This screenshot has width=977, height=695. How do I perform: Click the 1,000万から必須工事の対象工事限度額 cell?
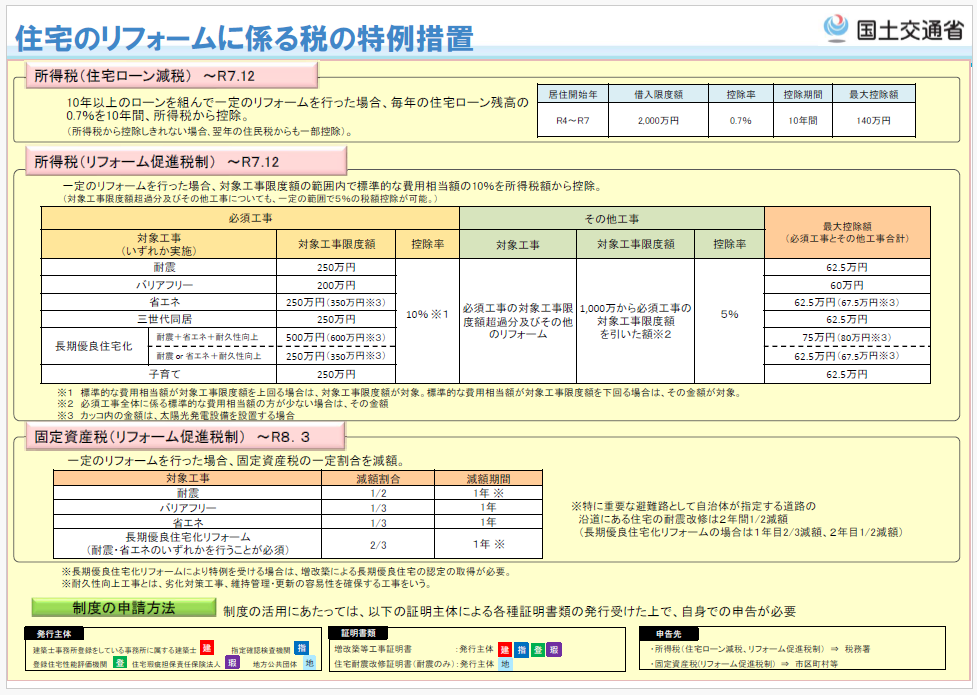(636, 321)
